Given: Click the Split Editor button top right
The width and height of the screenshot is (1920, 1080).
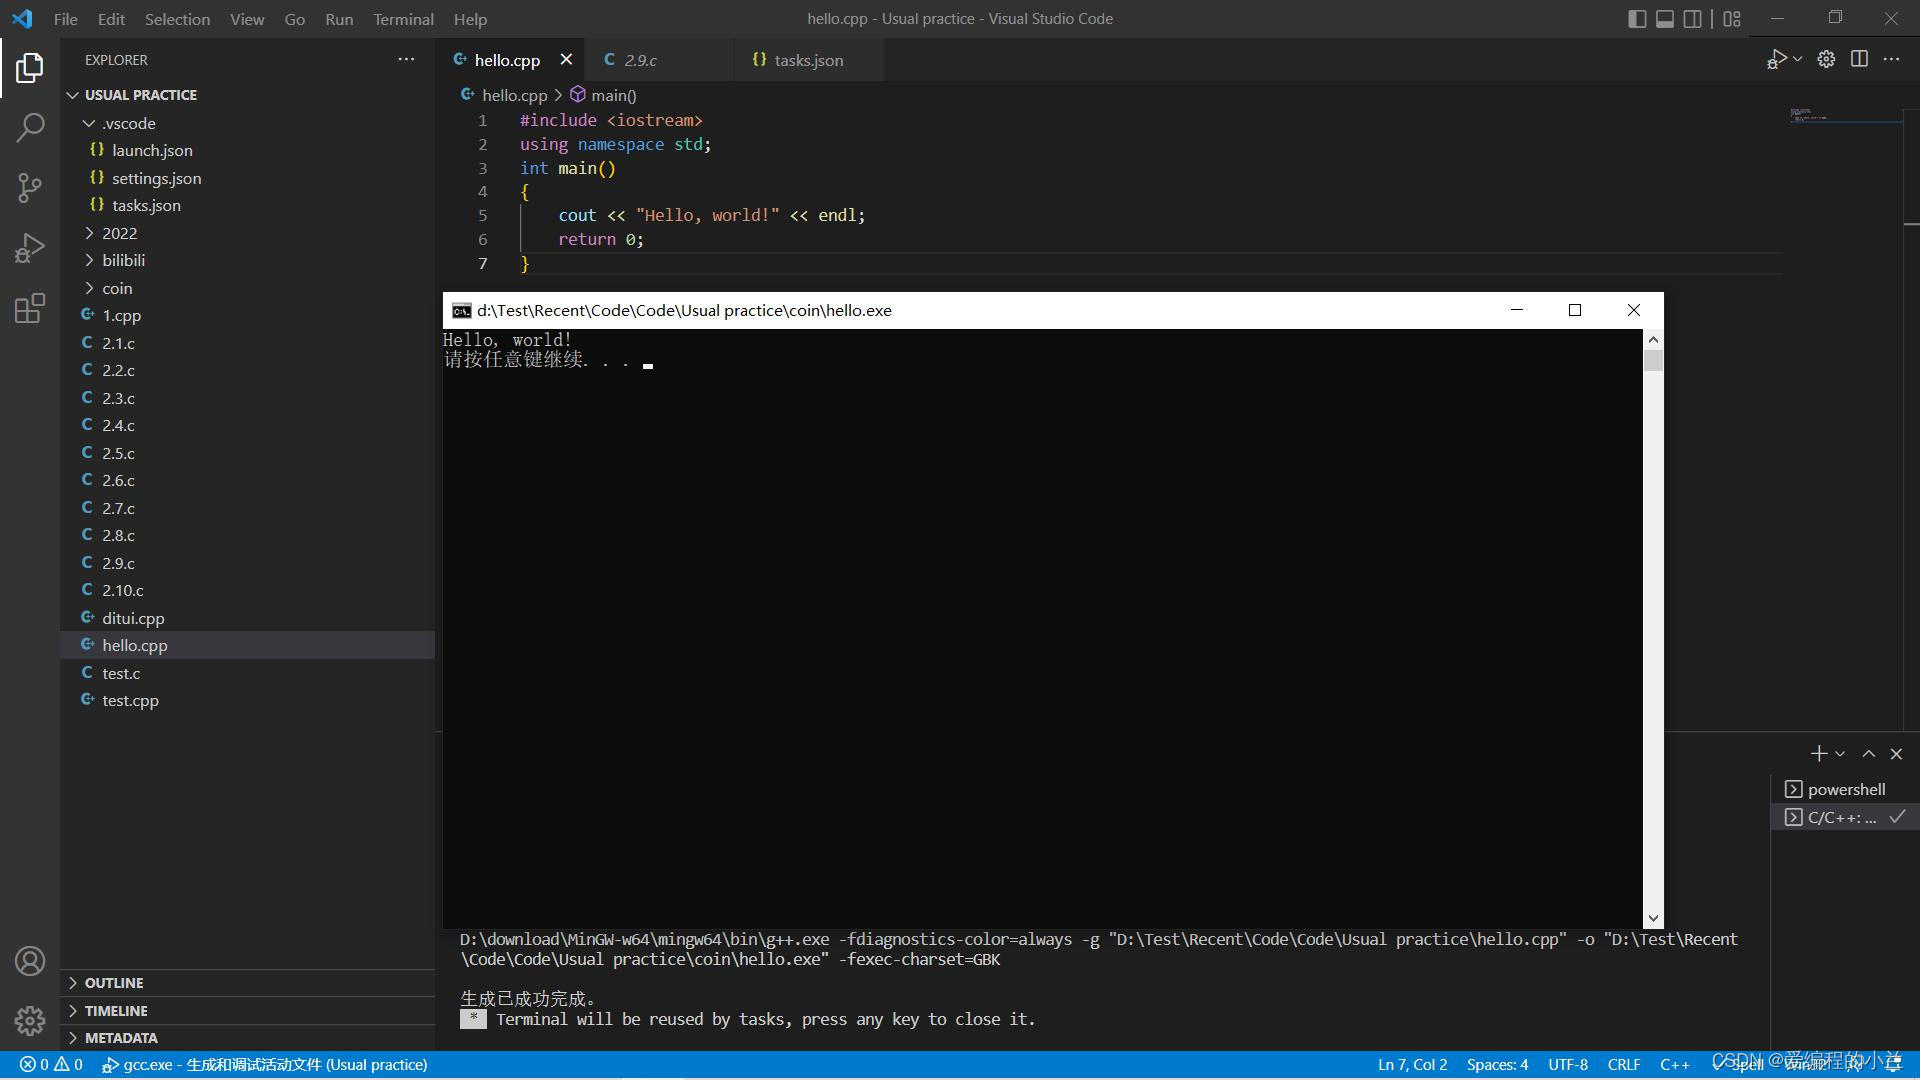Looking at the screenshot, I should pos(1859,59).
